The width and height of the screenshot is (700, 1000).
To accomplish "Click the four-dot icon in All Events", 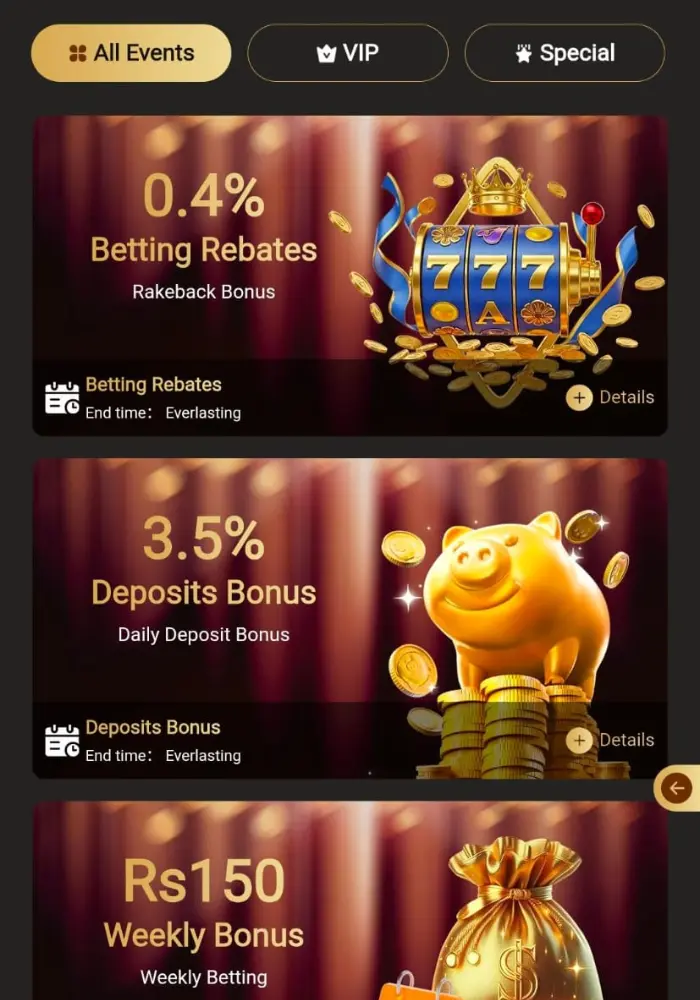I will [78, 54].
